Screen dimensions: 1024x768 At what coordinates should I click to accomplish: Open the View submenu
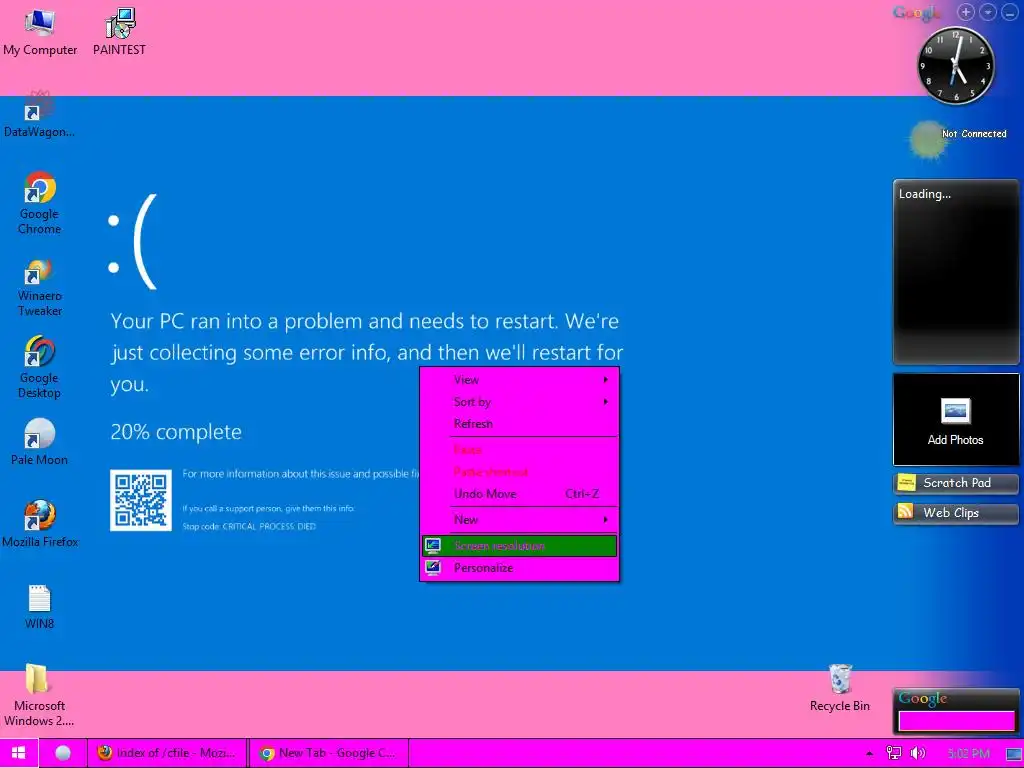(519, 379)
